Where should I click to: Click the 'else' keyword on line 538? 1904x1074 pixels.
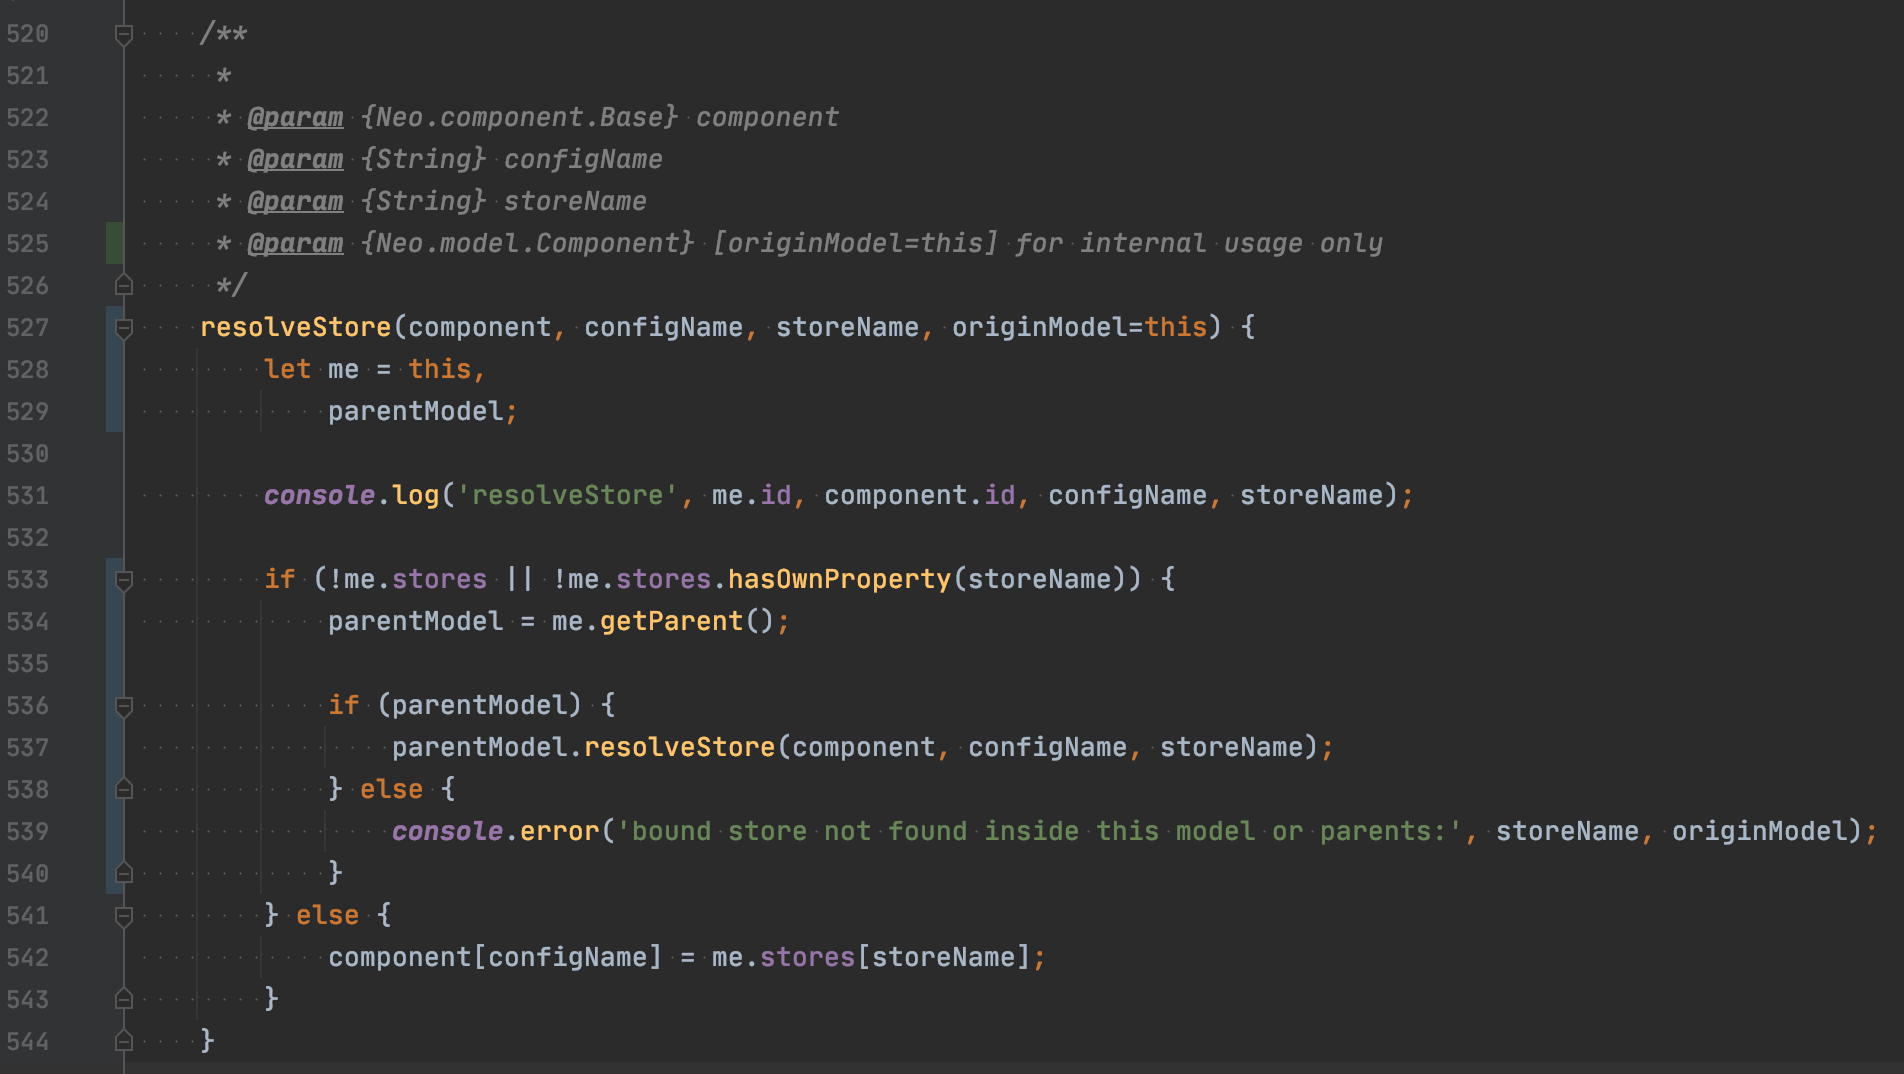coord(391,789)
